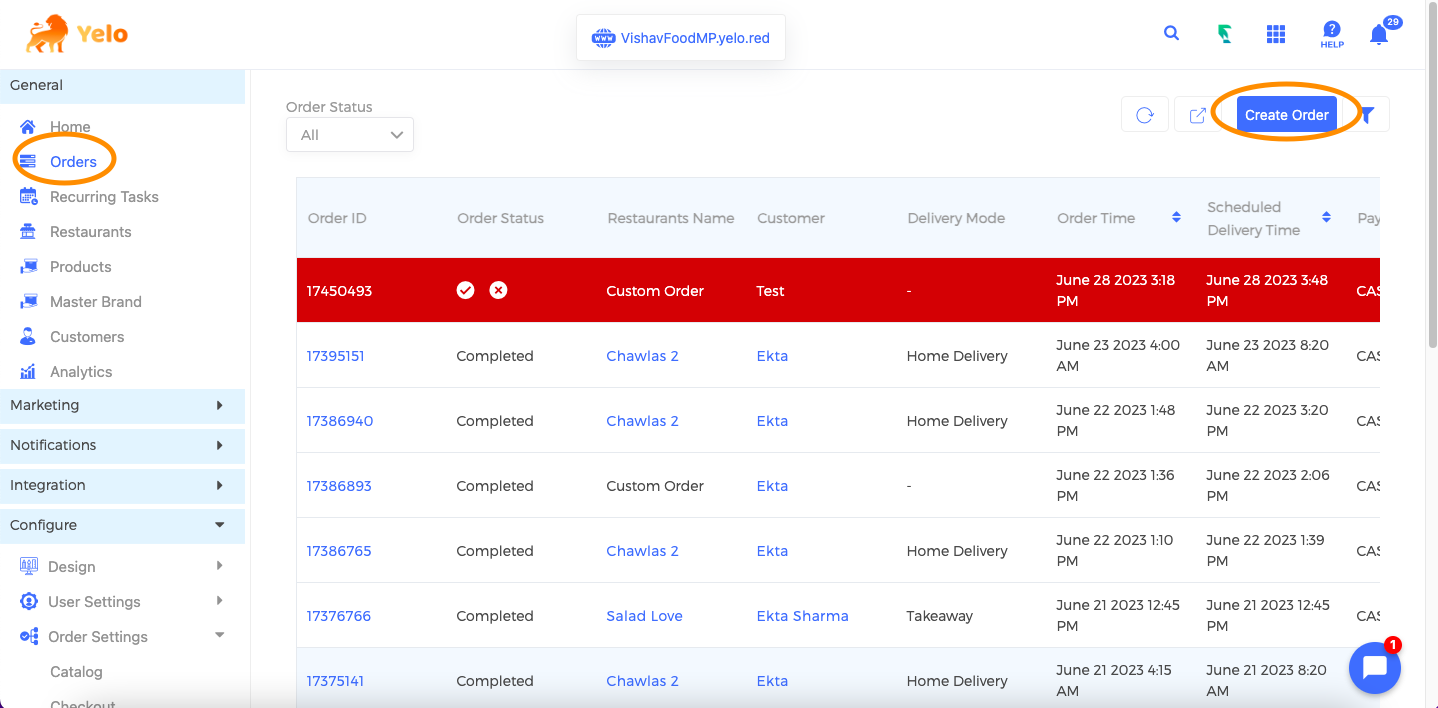Image resolution: width=1438 pixels, height=708 pixels.
Task: Open the chat support bubble
Action: pos(1374,668)
